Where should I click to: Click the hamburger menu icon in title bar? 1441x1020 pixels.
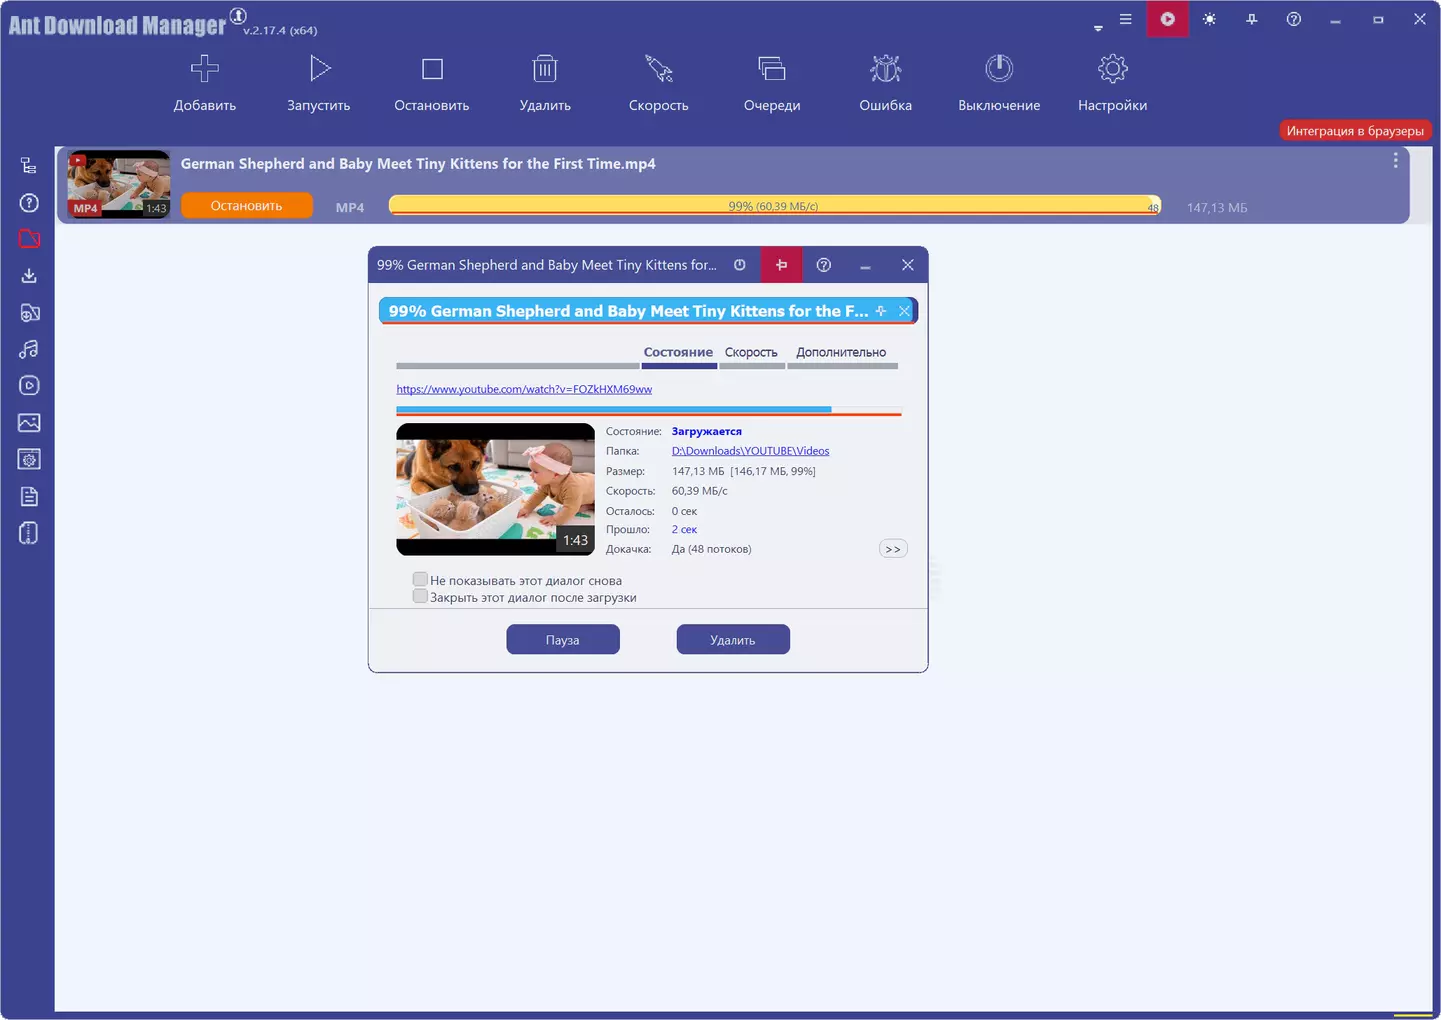click(x=1125, y=19)
